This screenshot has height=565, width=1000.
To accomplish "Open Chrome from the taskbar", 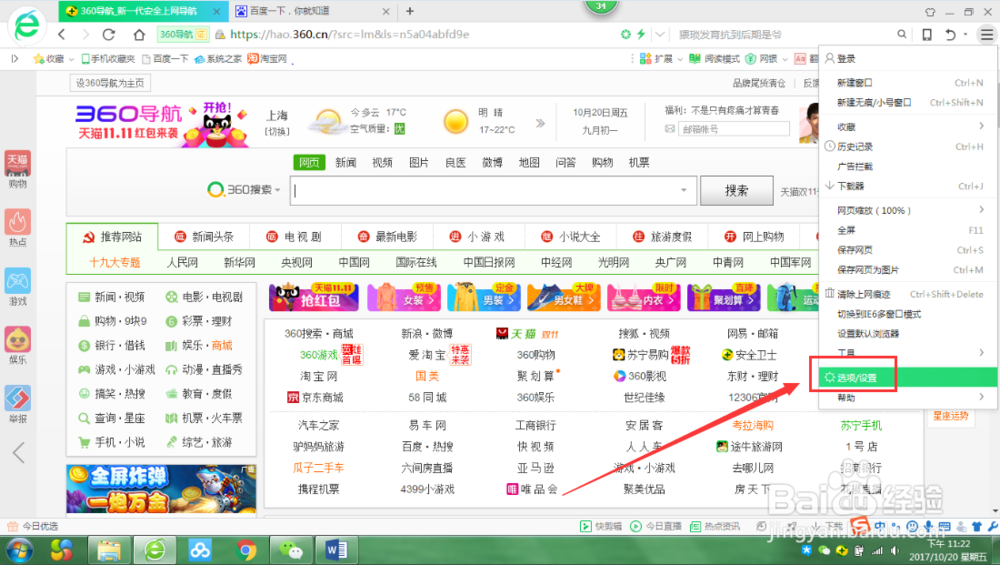I will [246, 550].
